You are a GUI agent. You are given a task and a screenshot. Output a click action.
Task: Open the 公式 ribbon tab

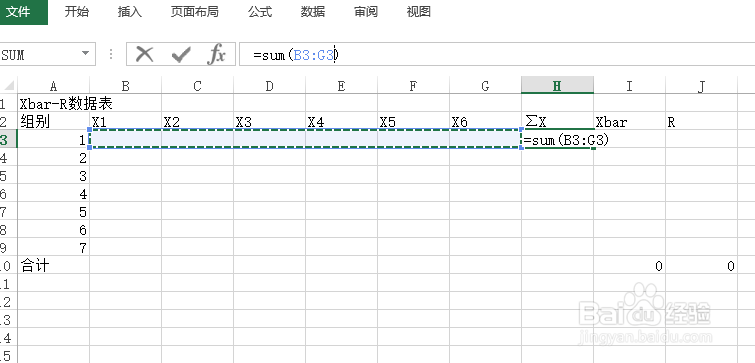[x=260, y=12]
